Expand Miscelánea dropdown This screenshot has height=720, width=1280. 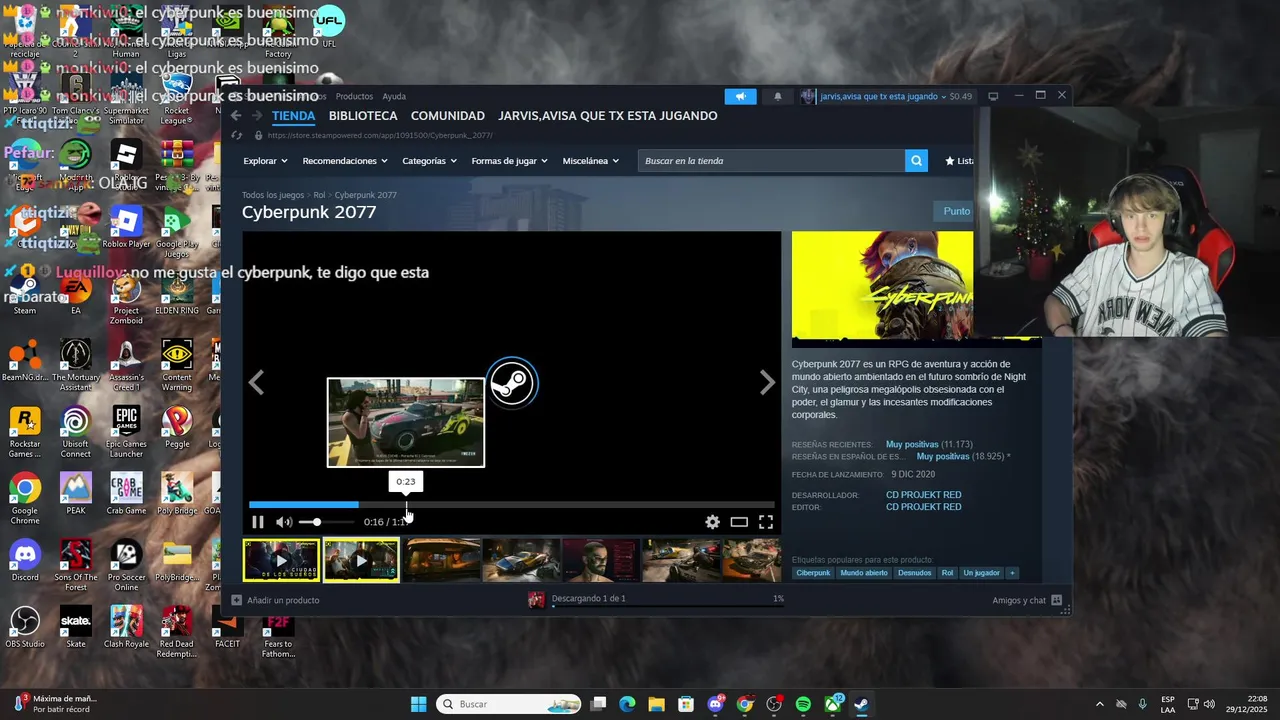(590, 161)
